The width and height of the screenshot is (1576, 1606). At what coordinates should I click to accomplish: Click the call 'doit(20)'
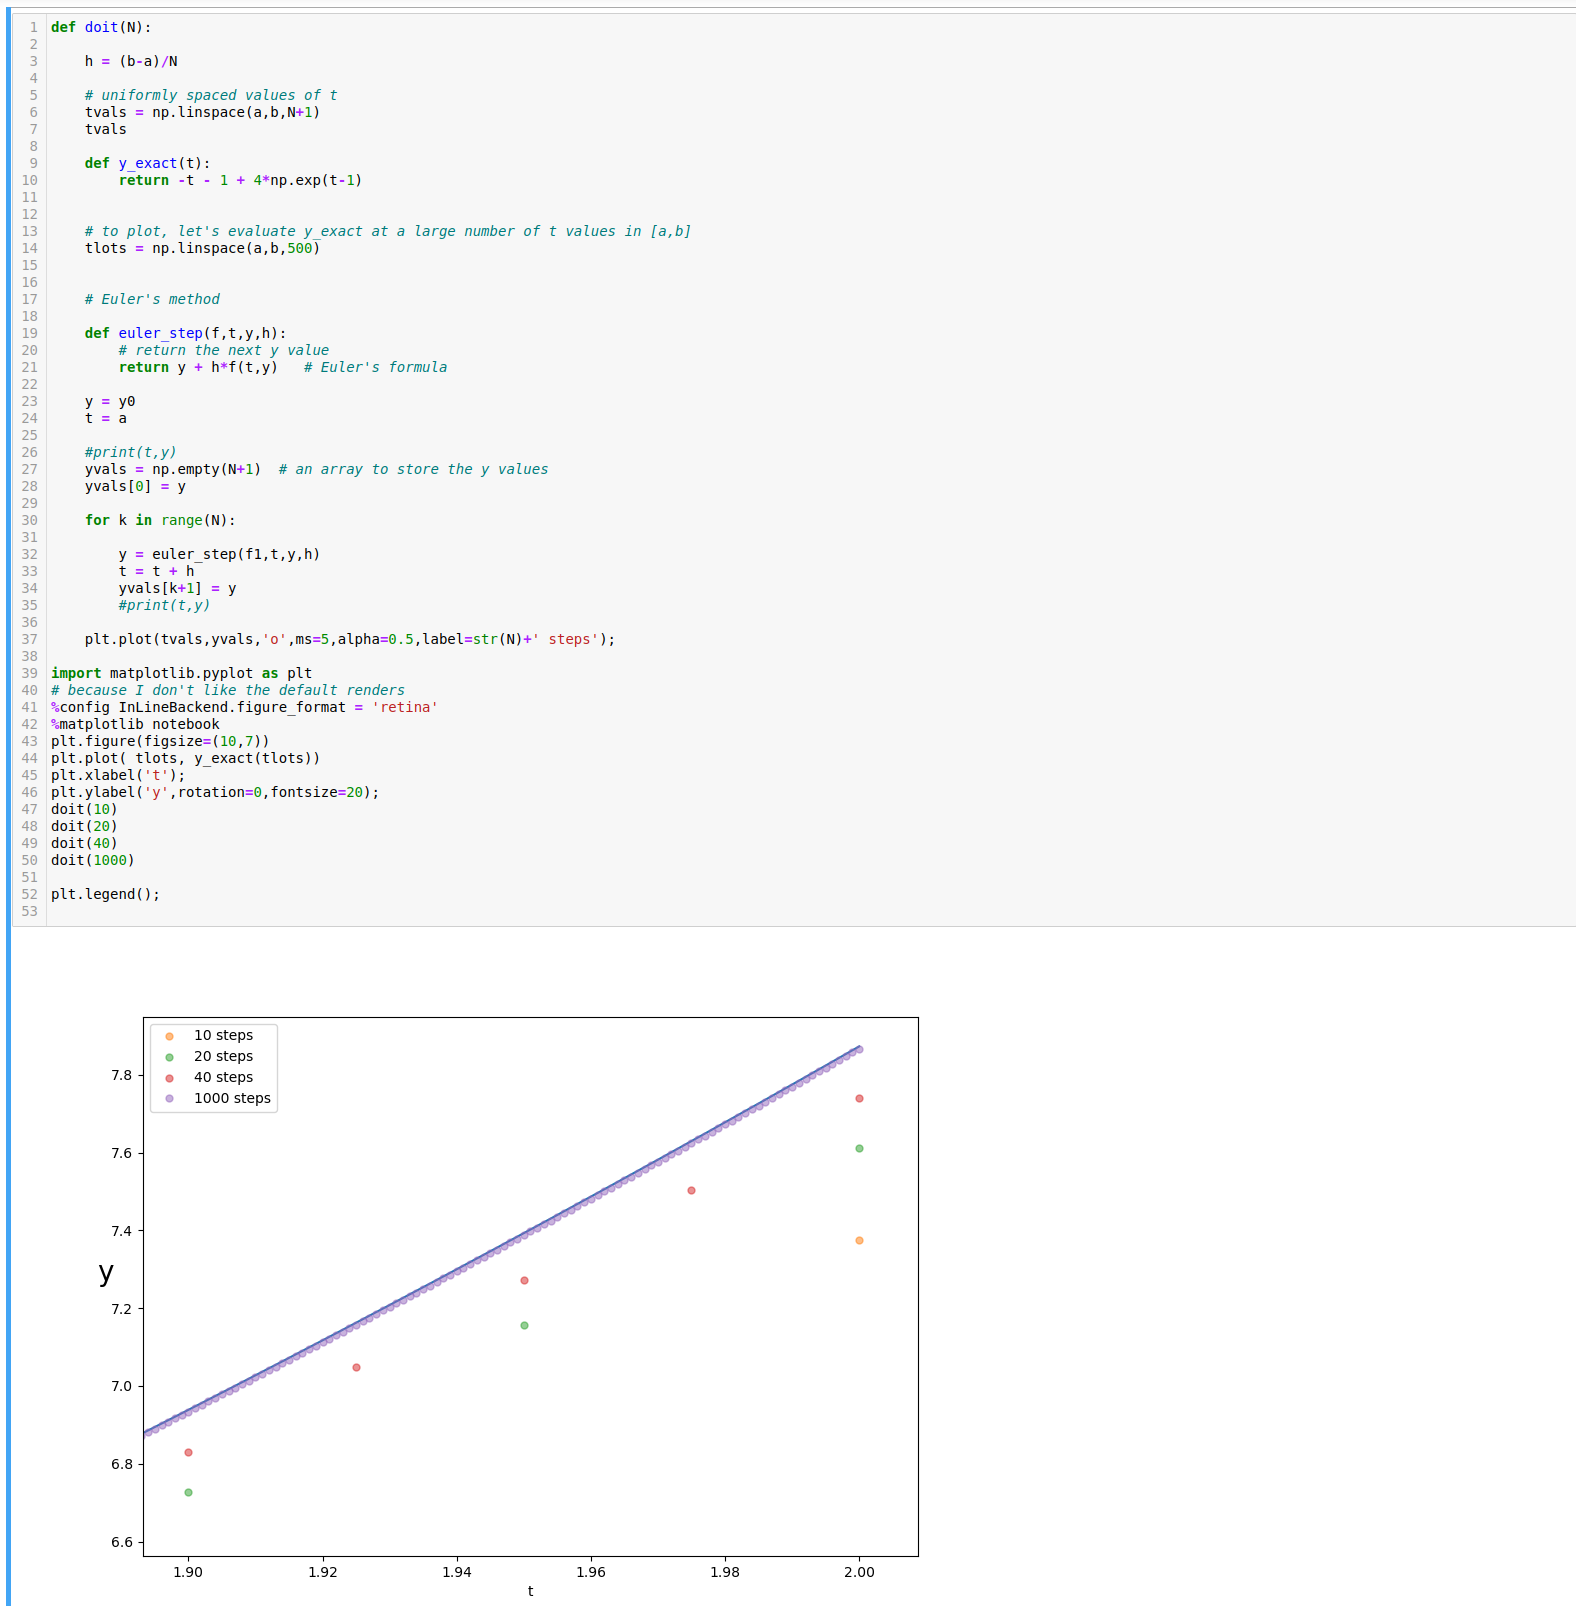coord(84,826)
